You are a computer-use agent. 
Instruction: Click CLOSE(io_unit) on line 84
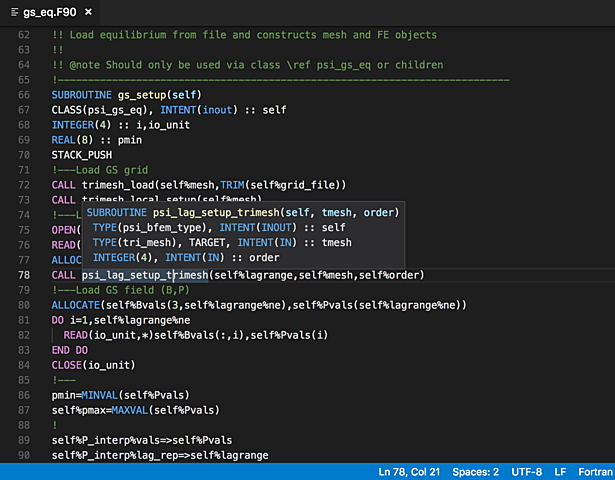(93, 365)
